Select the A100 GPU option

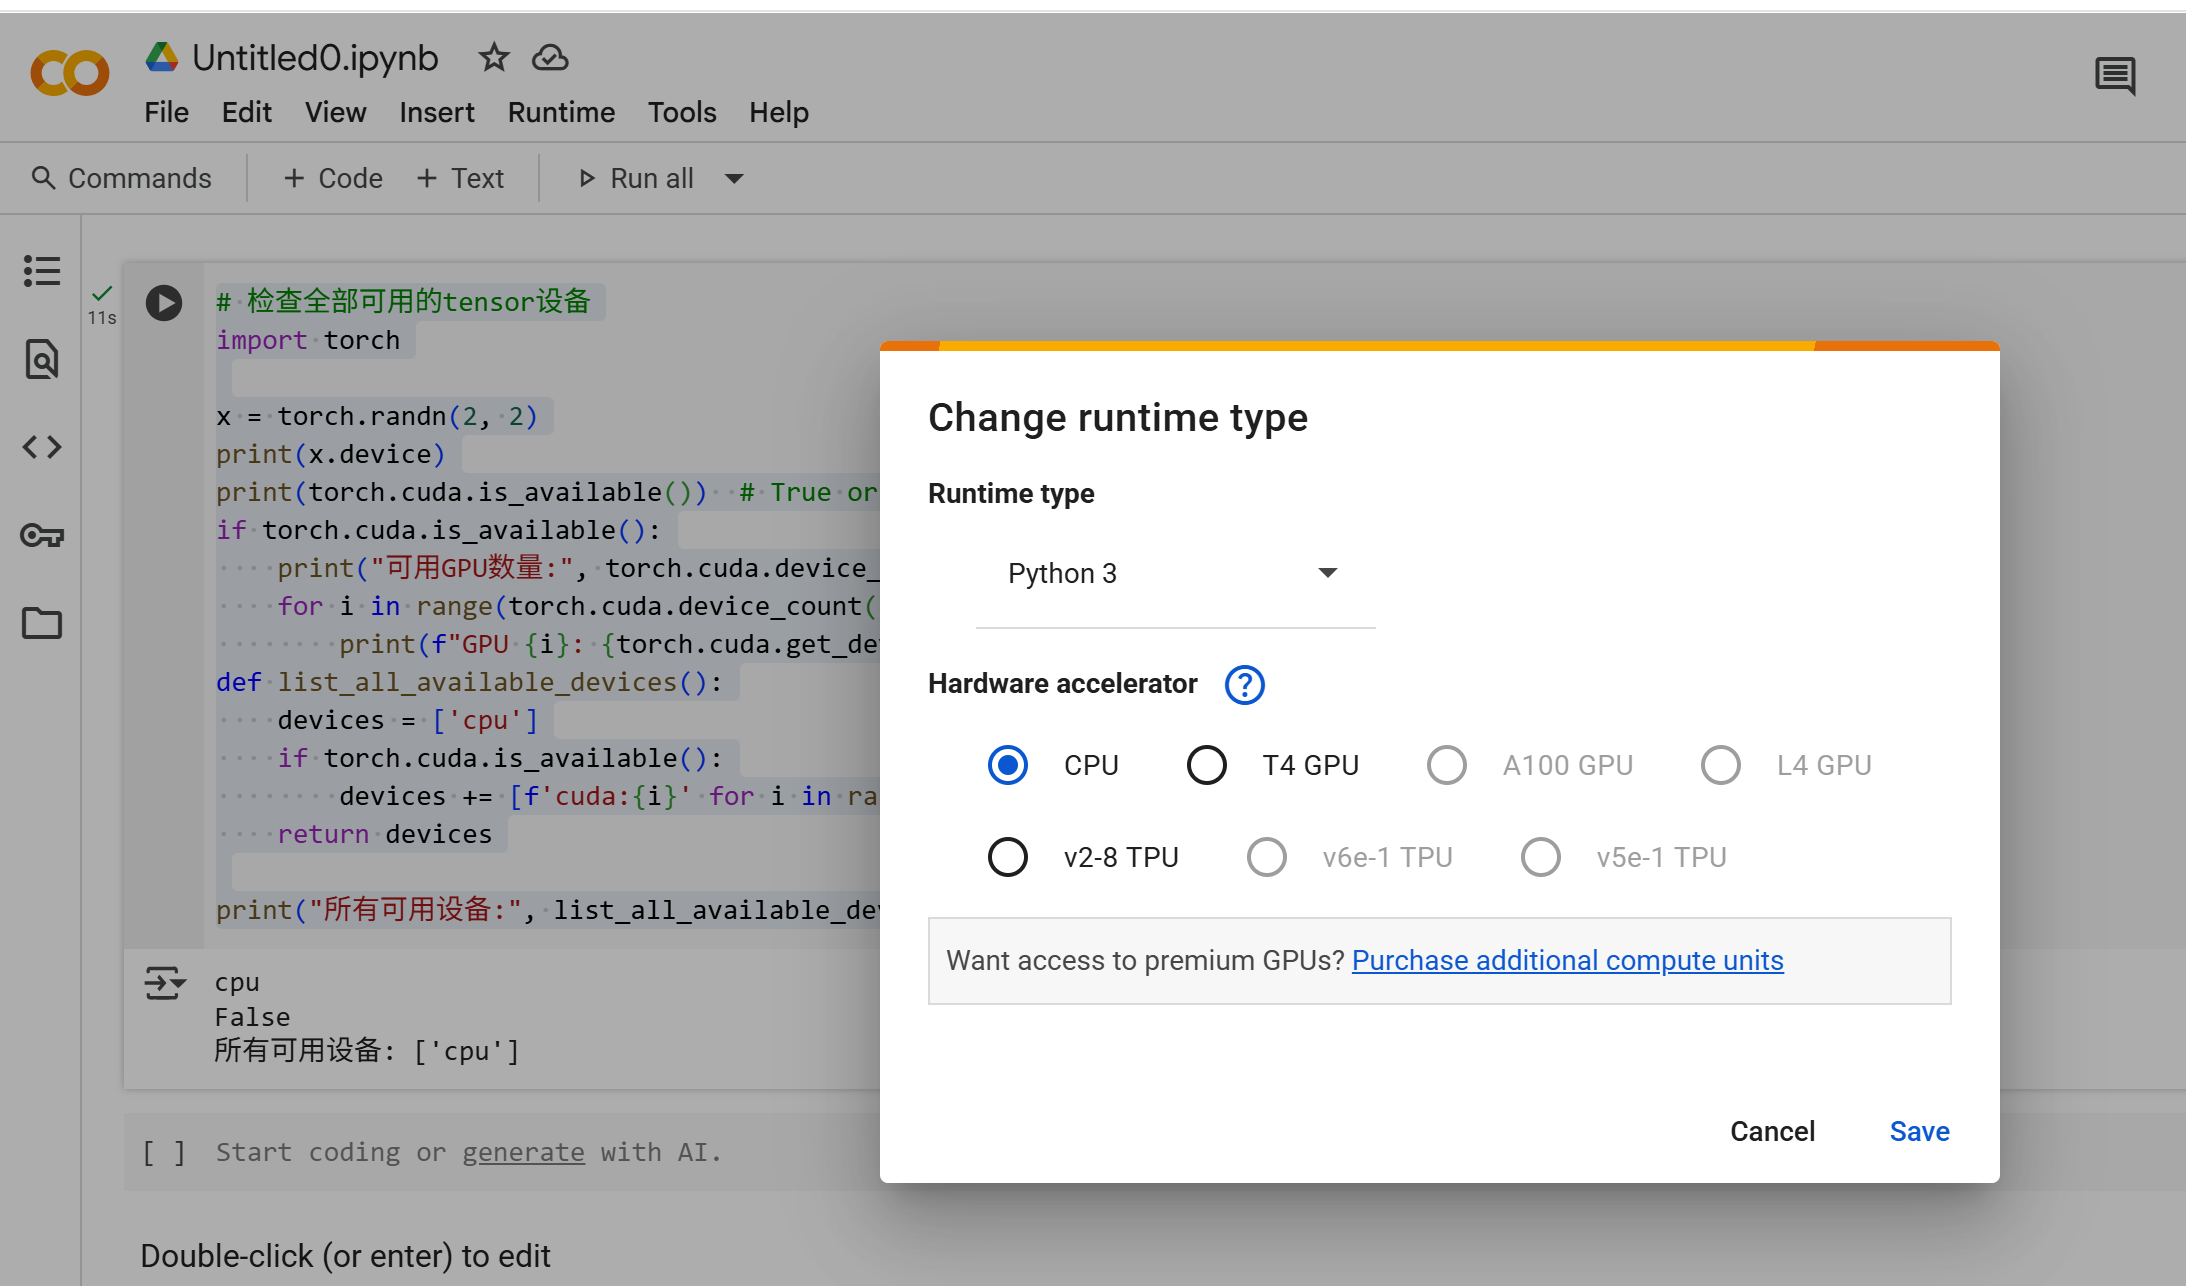(x=1447, y=765)
